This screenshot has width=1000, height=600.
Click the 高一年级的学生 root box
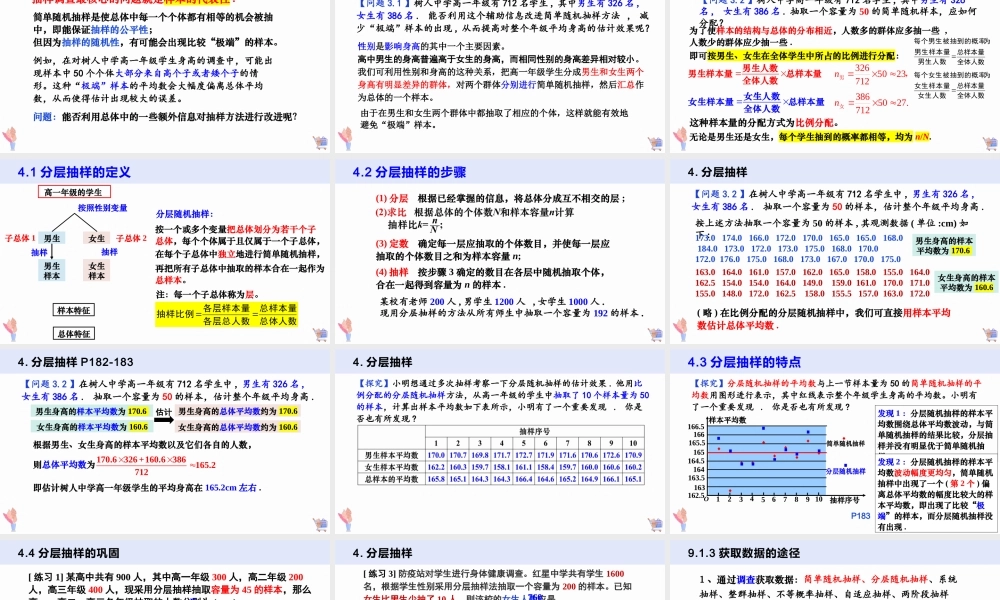pyautogui.click(x=74, y=191)
